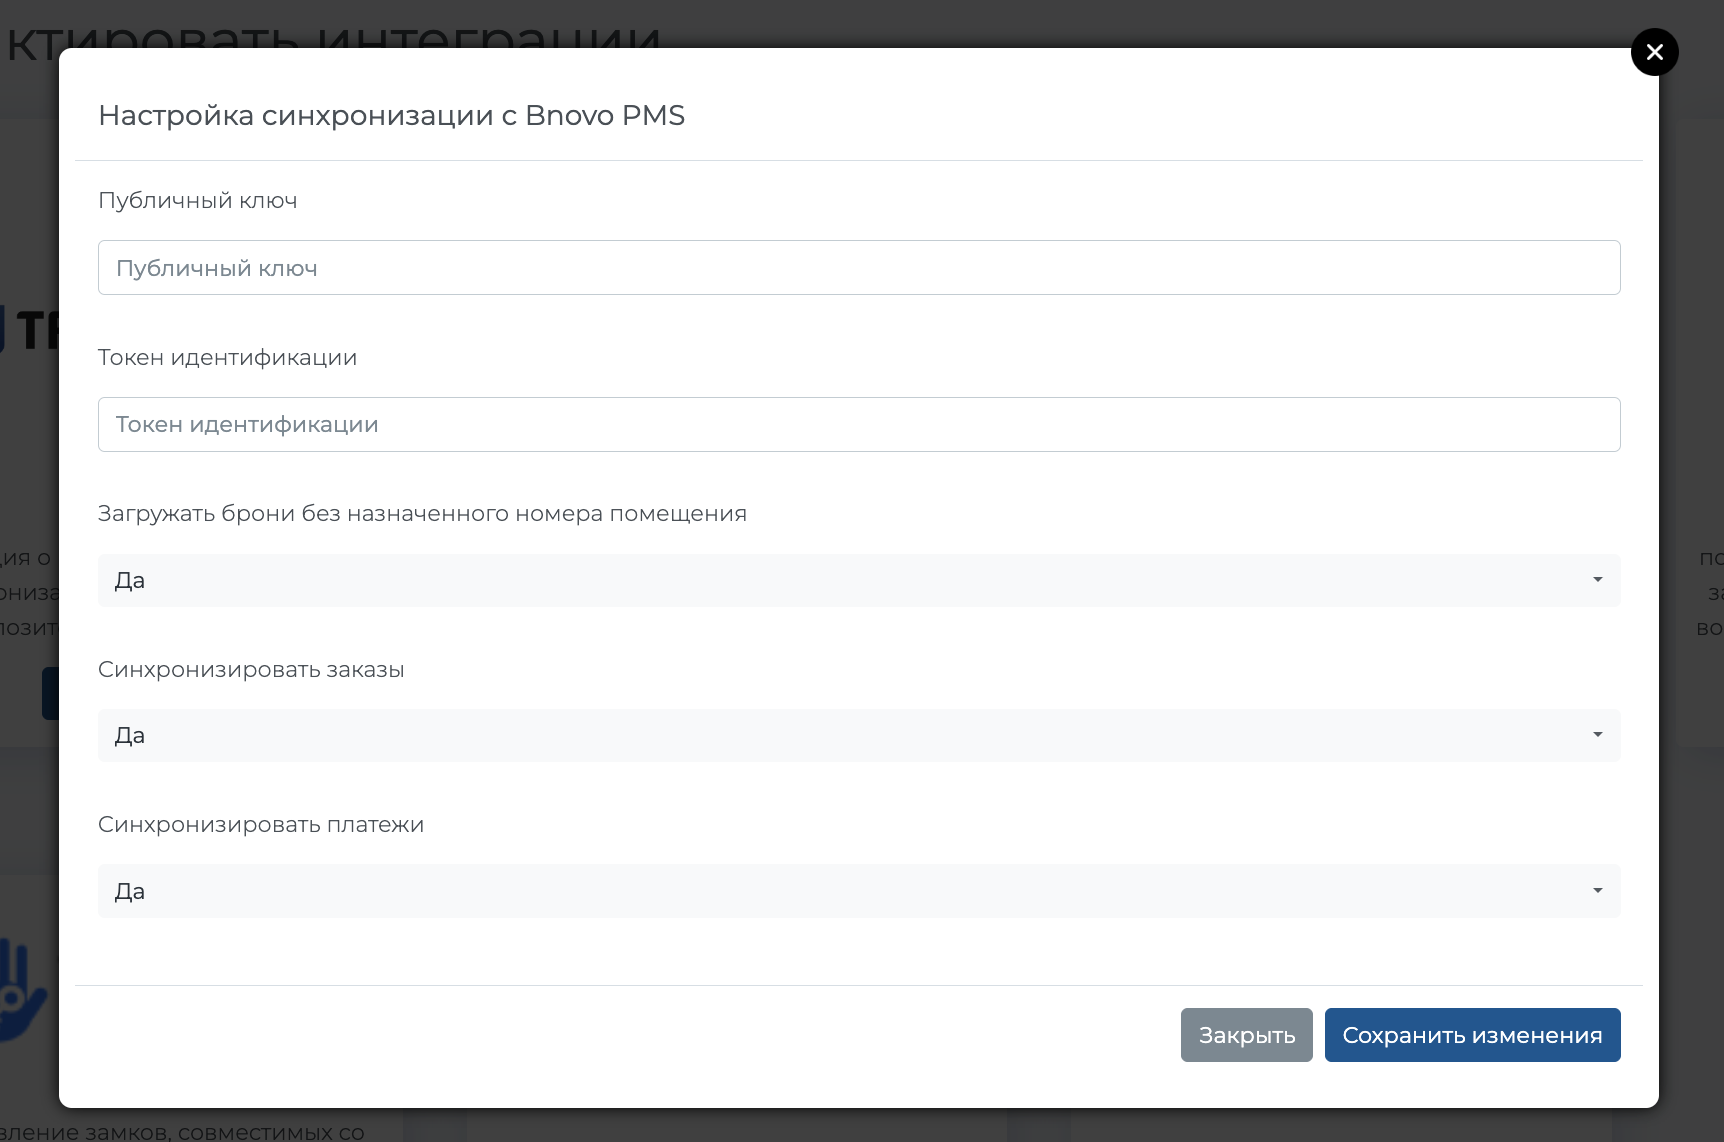
Task: Click the Закрыть button
Action: tap(1246, 1035)
